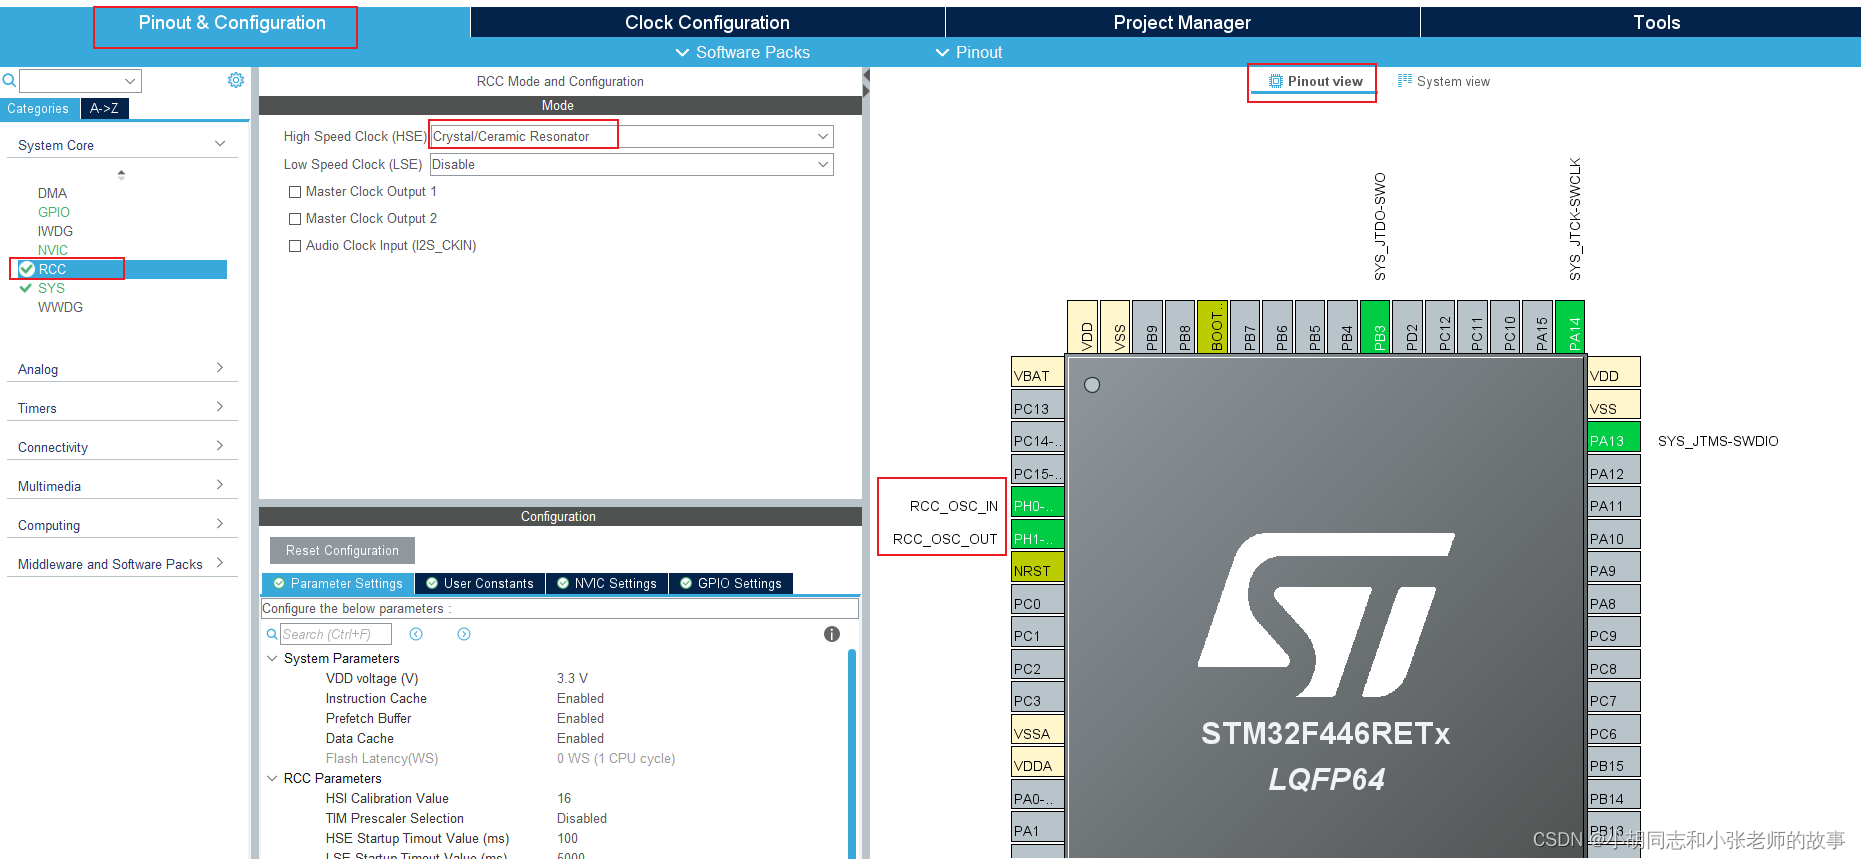Open NVIC Settings tab
This screenshot has width=1861, height=859.
[607, 583]
